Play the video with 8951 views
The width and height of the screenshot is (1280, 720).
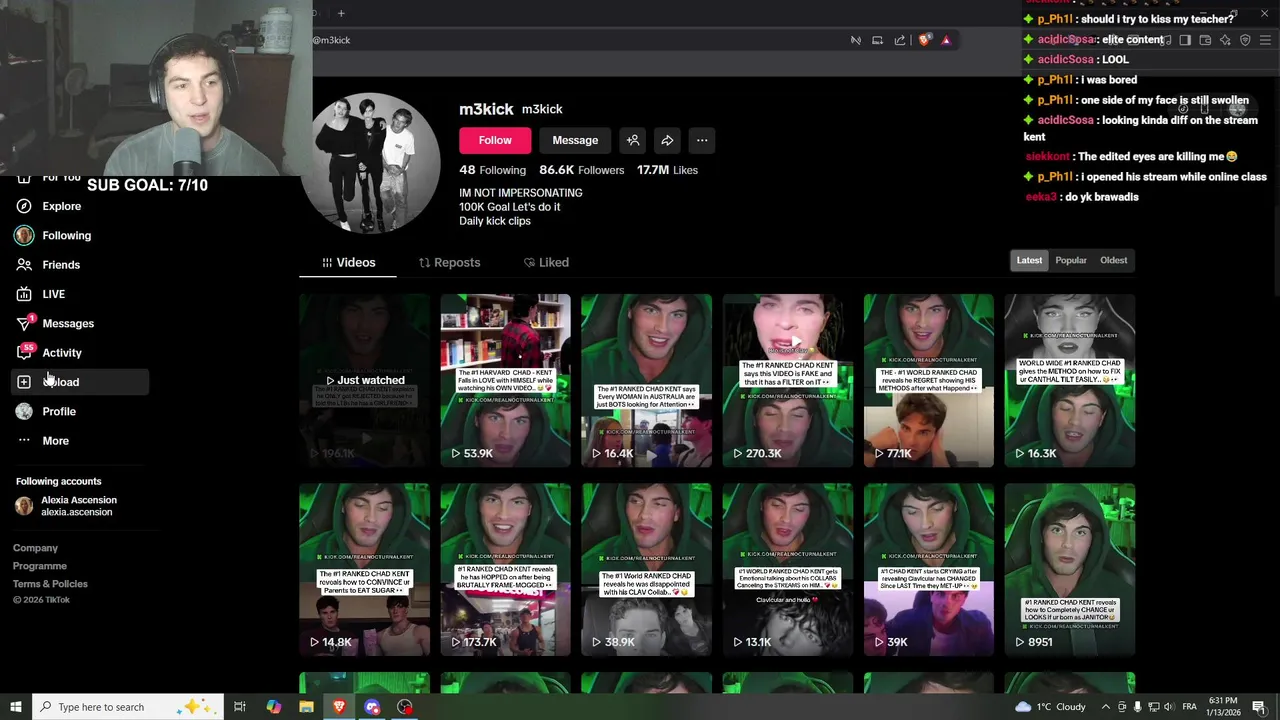tap(1069, 570)
